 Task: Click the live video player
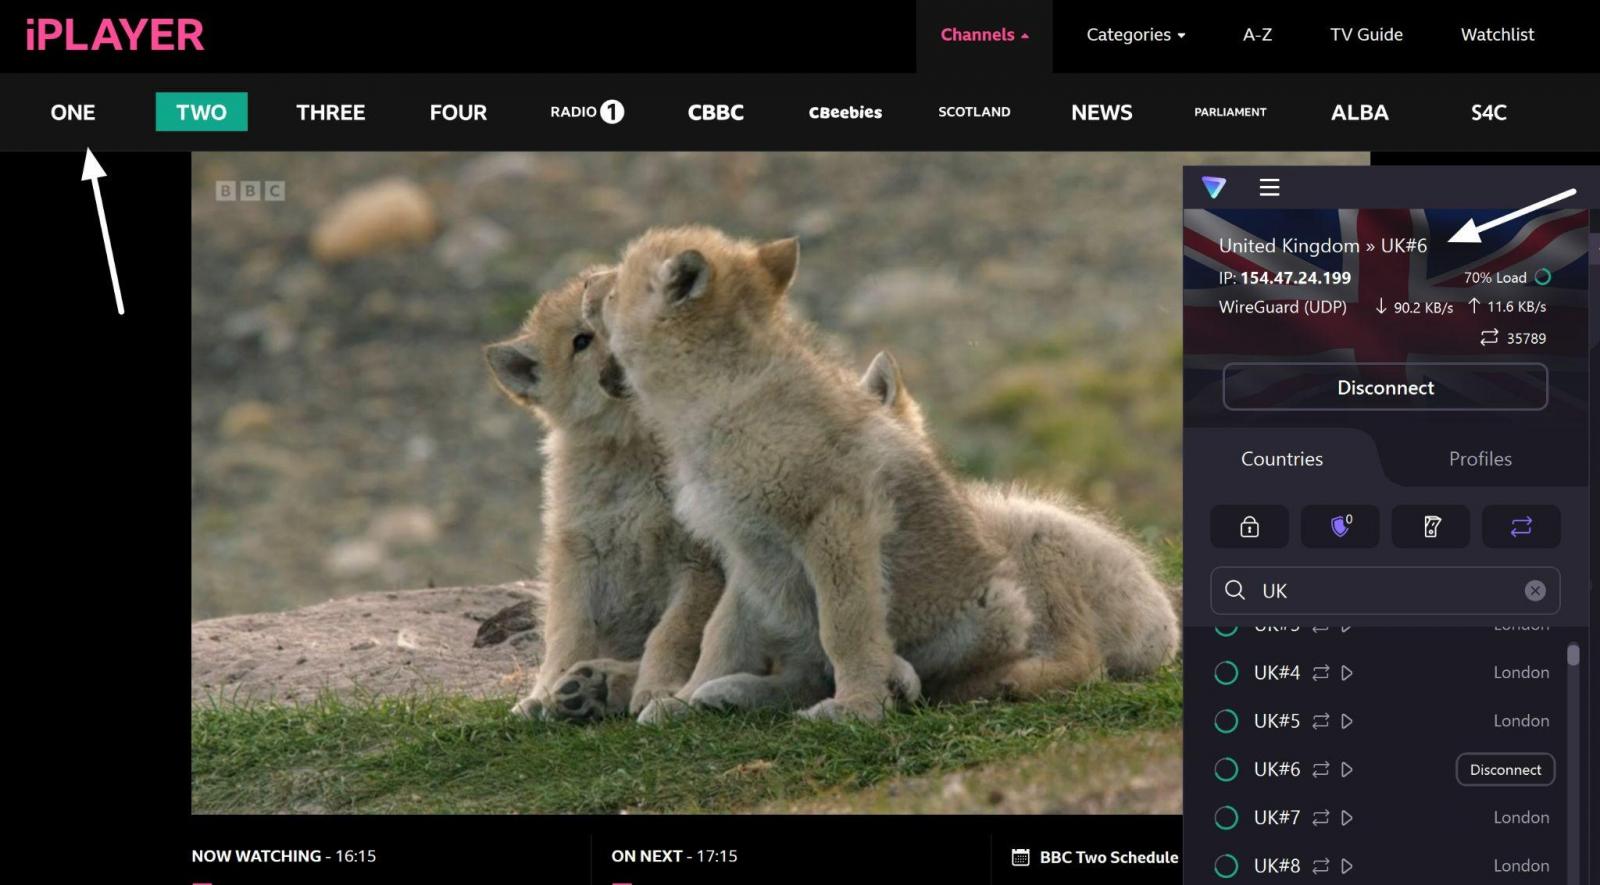687,483
